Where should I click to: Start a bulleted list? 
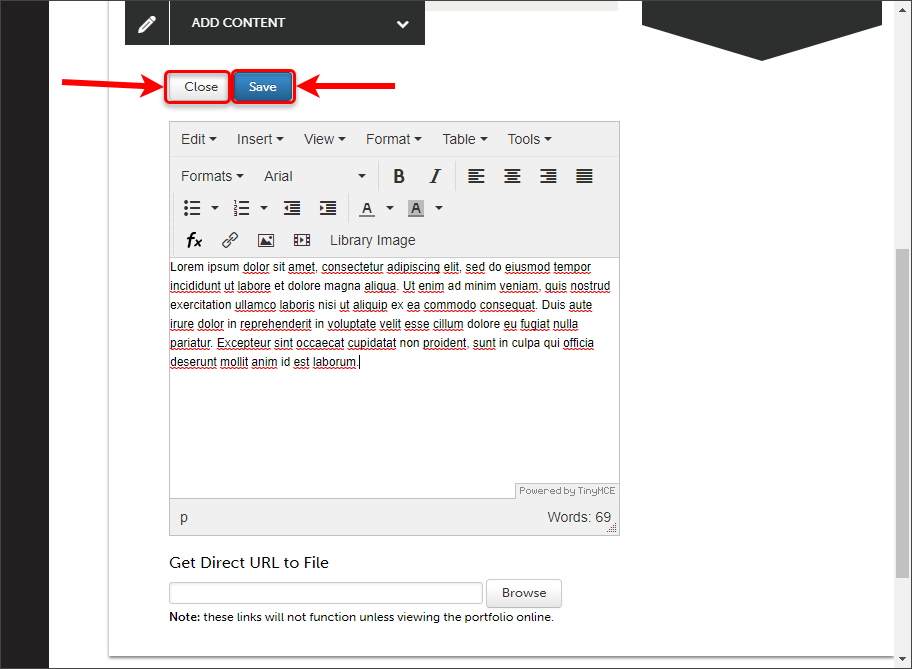[191, 208]
